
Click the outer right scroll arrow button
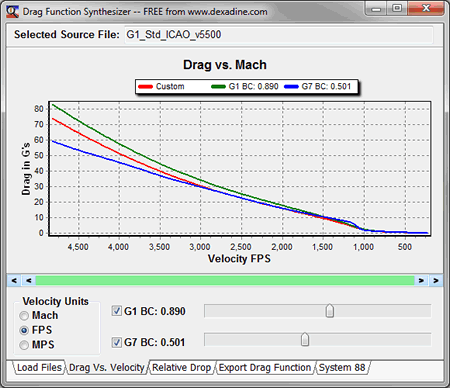[436, 280]
